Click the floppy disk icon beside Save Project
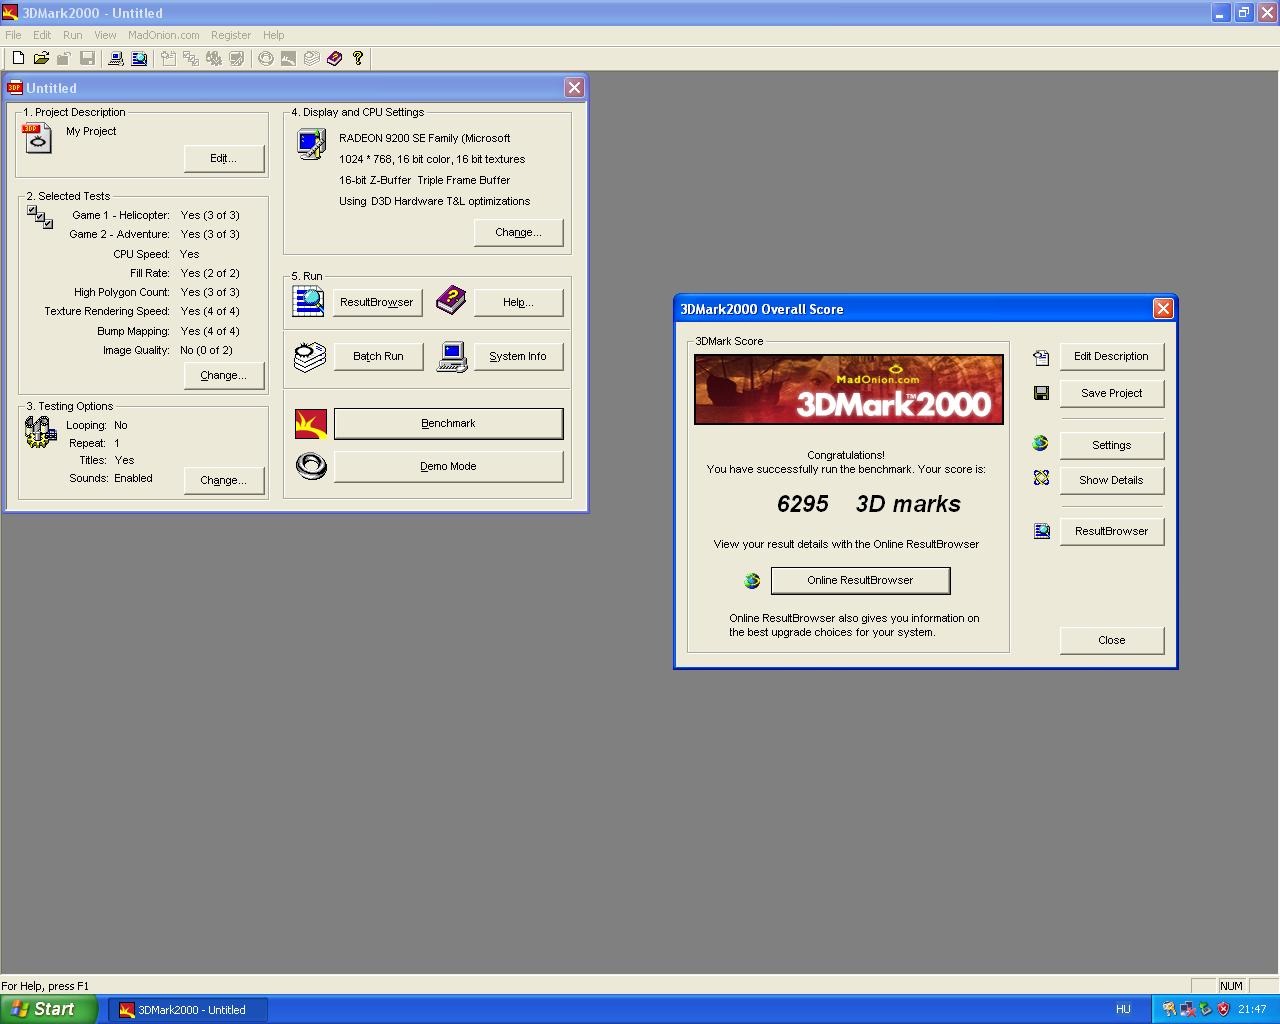 pyautogui.click(x=1041, y=393)
